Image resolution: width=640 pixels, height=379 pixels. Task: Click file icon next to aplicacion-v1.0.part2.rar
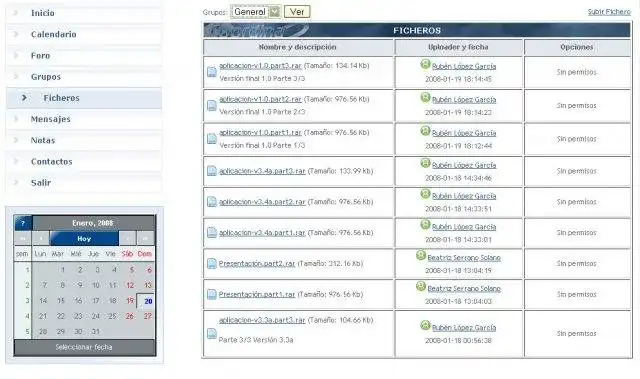tap(211, 105)
